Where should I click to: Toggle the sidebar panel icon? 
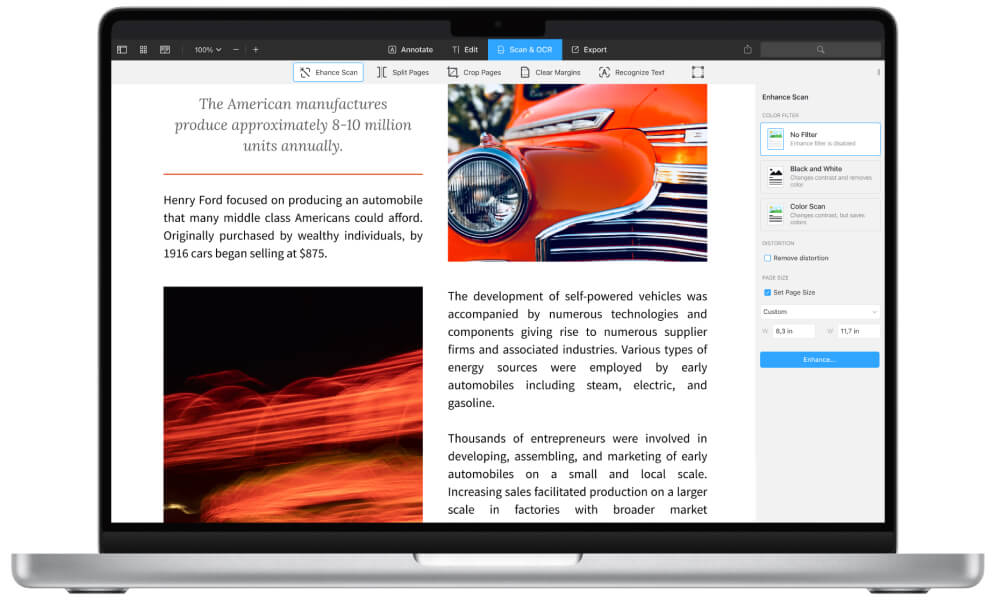pyautogui.click(x=122, y=49)
